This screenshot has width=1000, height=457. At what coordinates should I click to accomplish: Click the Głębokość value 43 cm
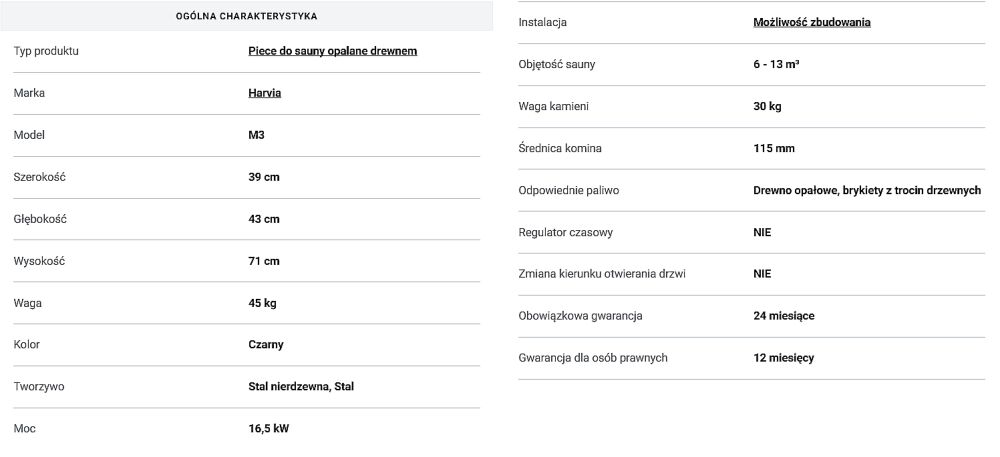(264, 219)
